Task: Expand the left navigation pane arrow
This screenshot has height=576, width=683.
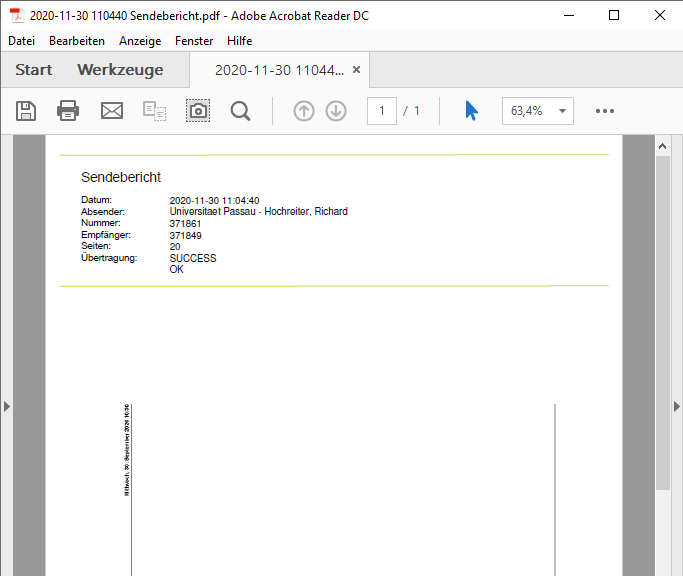Action: point(7,407)
